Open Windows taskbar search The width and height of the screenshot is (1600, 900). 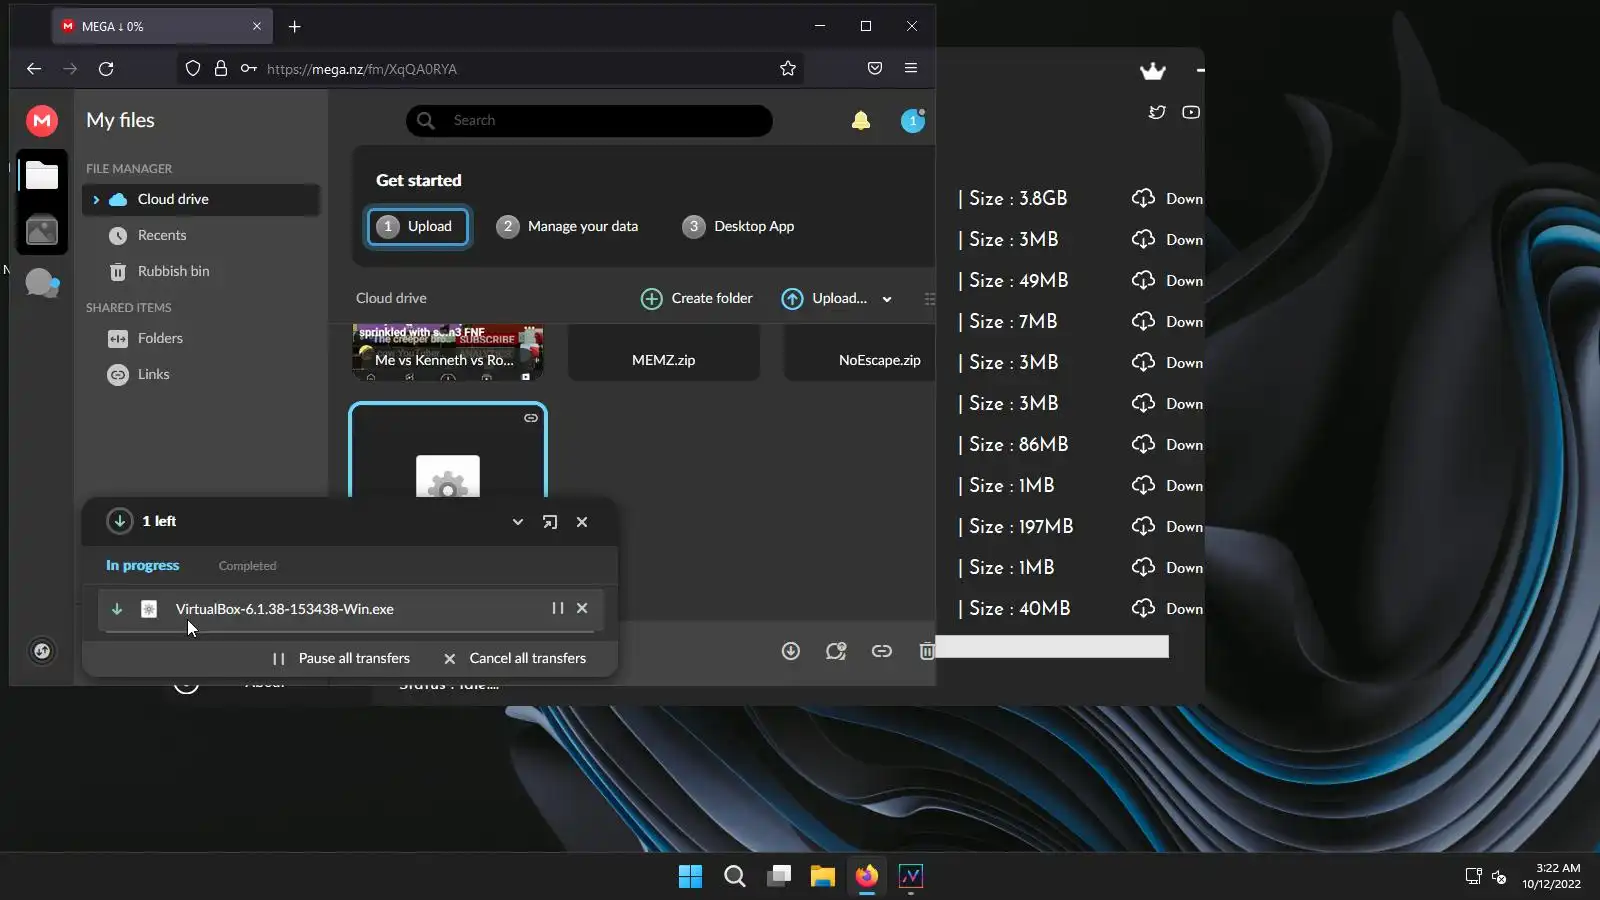[x=735, y=877]
